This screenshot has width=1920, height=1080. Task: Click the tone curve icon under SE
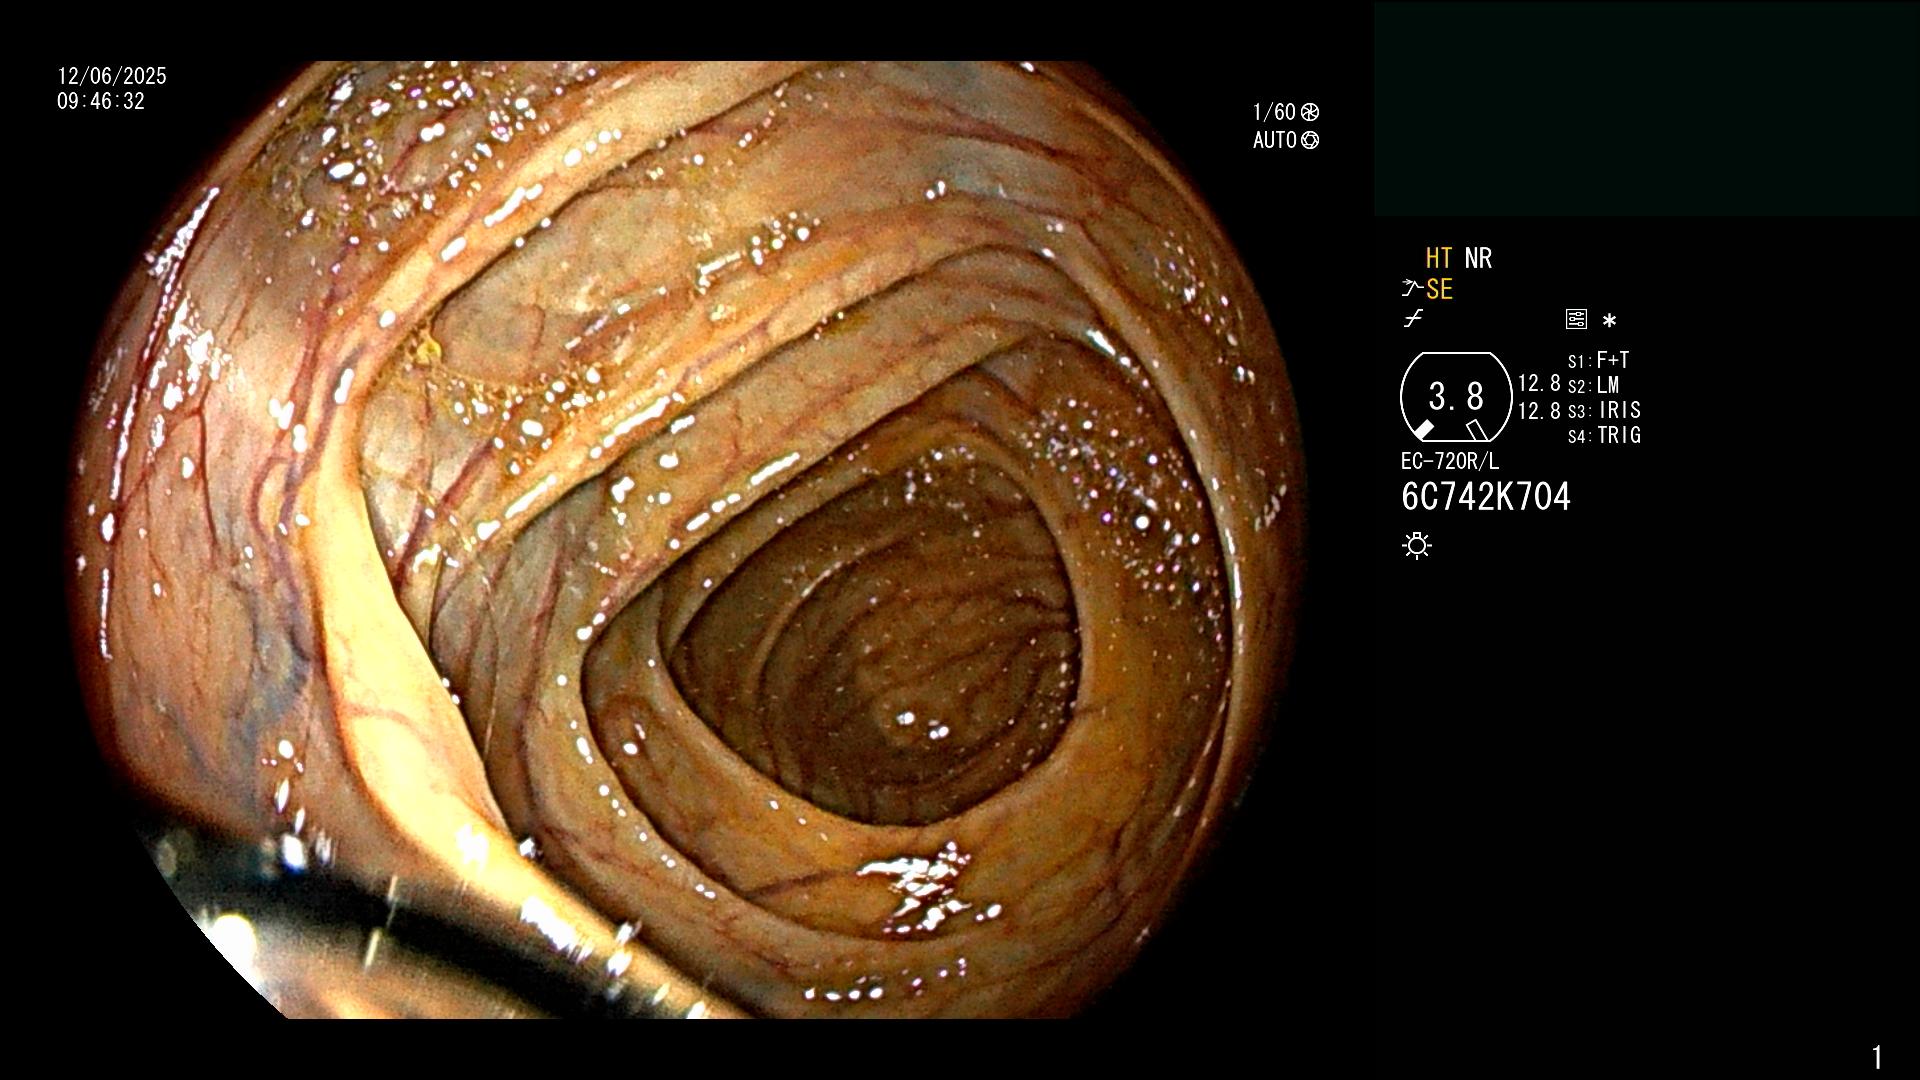point(1413,319)
